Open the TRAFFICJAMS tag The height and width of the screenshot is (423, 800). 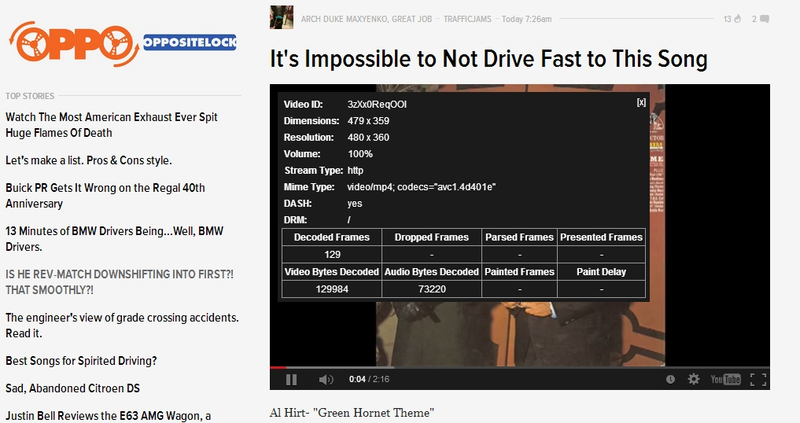467,19
